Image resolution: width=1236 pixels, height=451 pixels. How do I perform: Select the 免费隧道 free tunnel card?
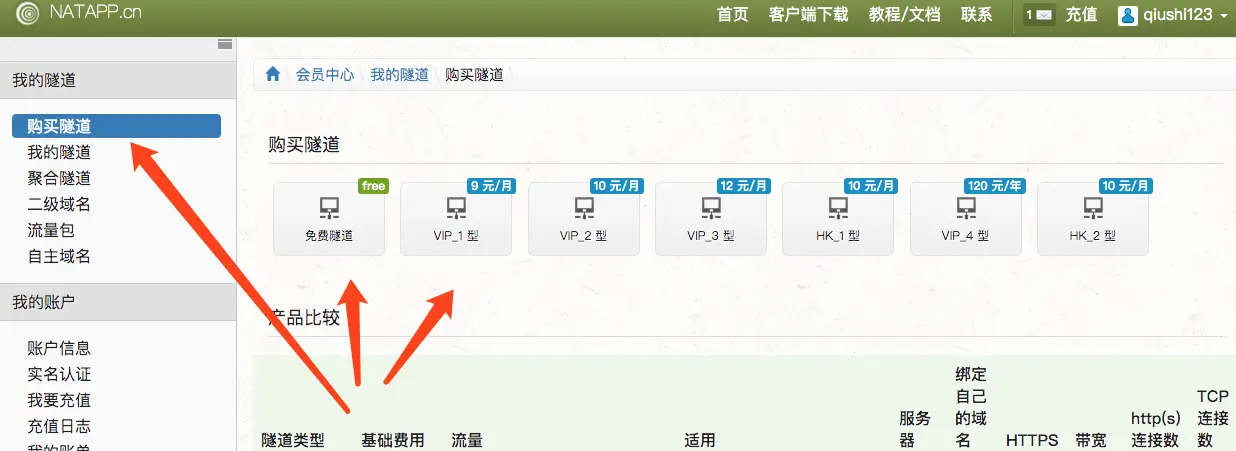(329, 219)
